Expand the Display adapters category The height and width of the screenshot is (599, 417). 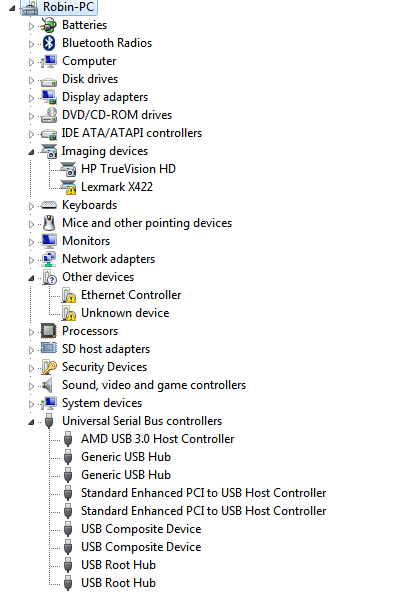pyautogui.click(x=31, y=98)
